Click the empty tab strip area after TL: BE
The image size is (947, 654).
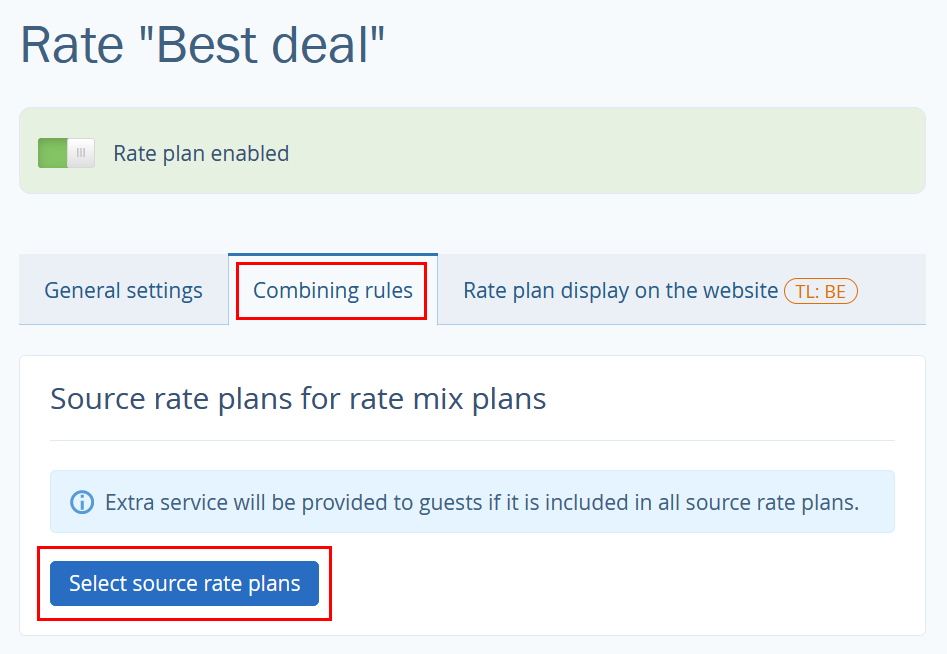894,290
